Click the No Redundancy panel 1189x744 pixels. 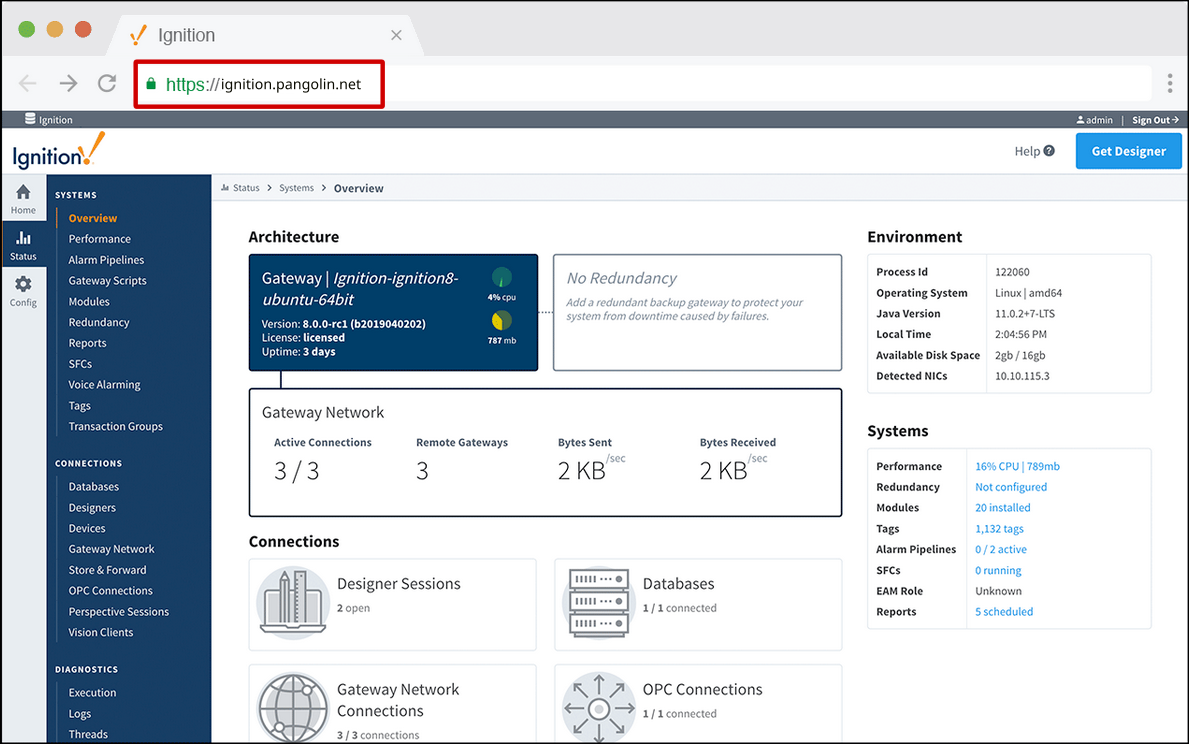698,312
